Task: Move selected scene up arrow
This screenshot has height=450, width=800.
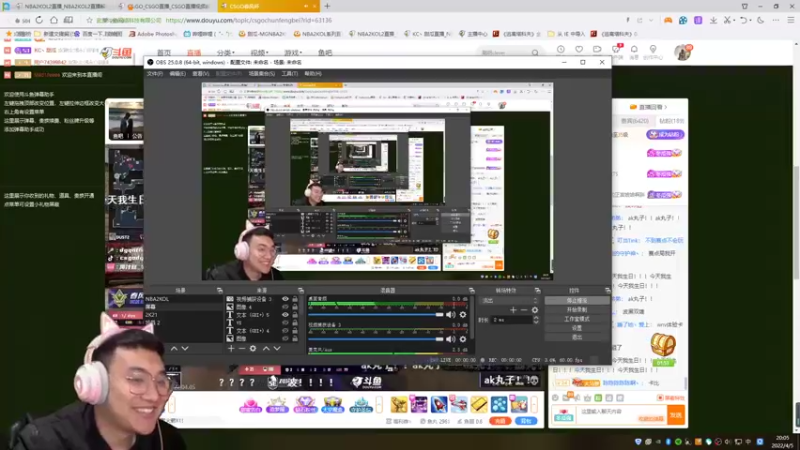Action: [174, 348]
